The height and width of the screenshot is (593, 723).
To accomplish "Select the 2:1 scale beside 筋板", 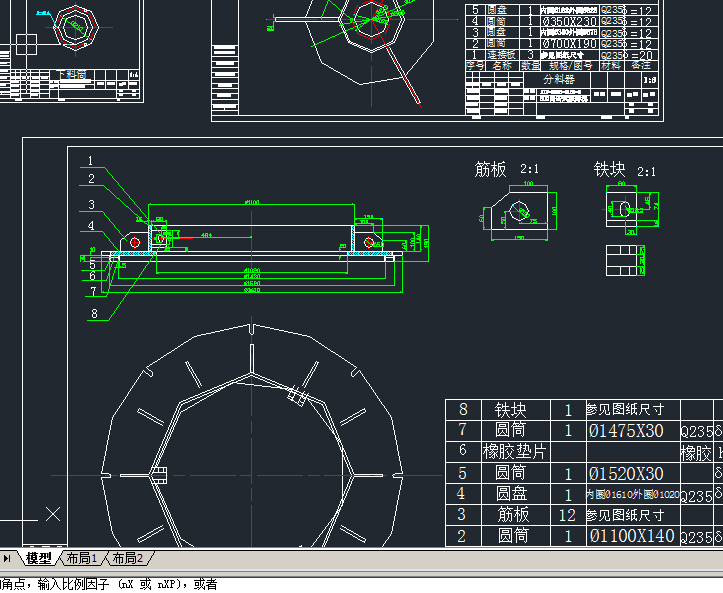I will click(529, 169).
